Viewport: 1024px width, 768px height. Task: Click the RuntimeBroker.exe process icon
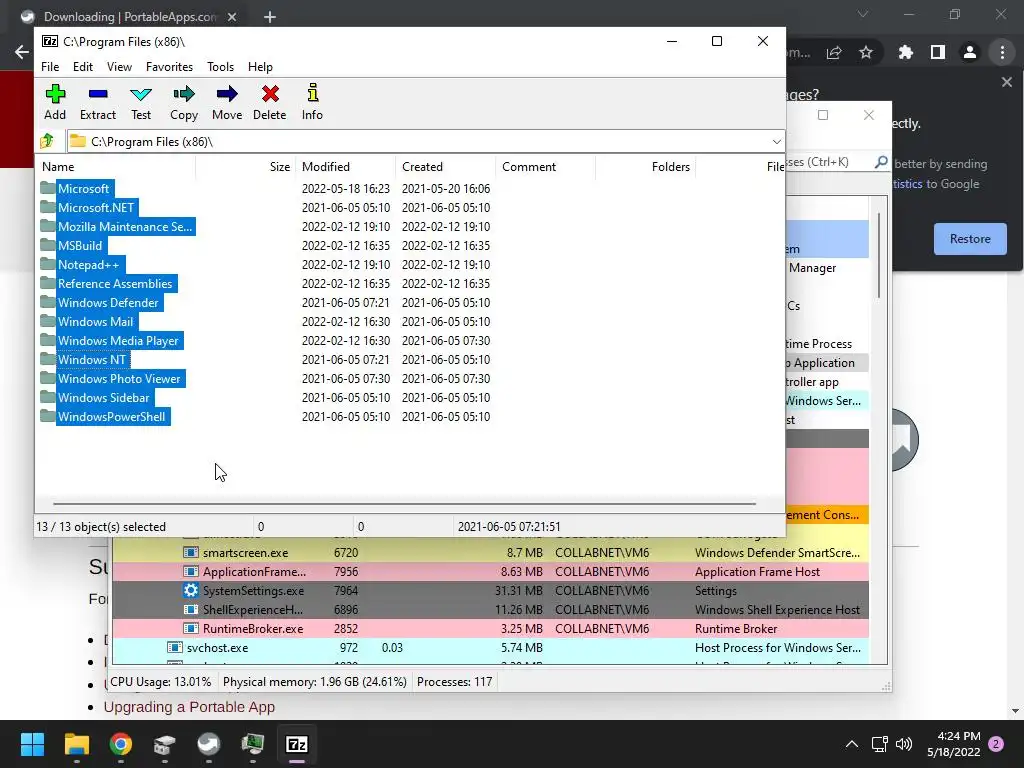click(191, 628)
